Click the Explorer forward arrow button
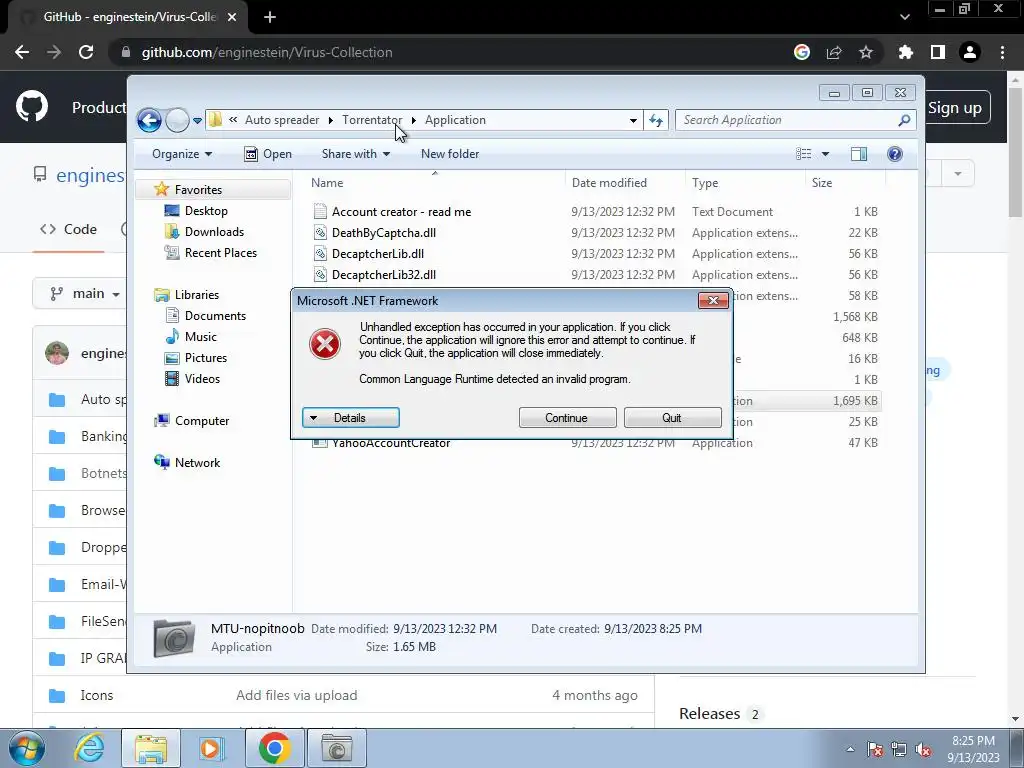This screenshot has width=1024, height=768. pos(177,120)
